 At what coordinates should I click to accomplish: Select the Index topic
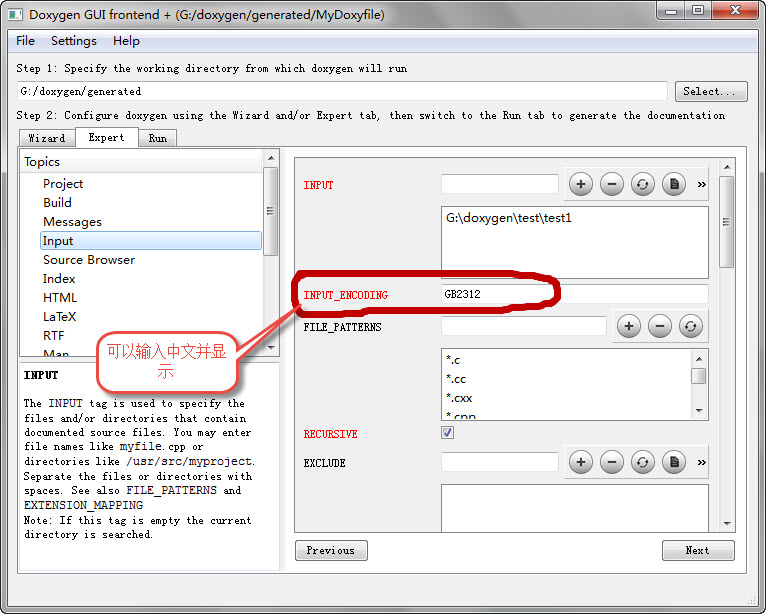[x=59, y=279]
